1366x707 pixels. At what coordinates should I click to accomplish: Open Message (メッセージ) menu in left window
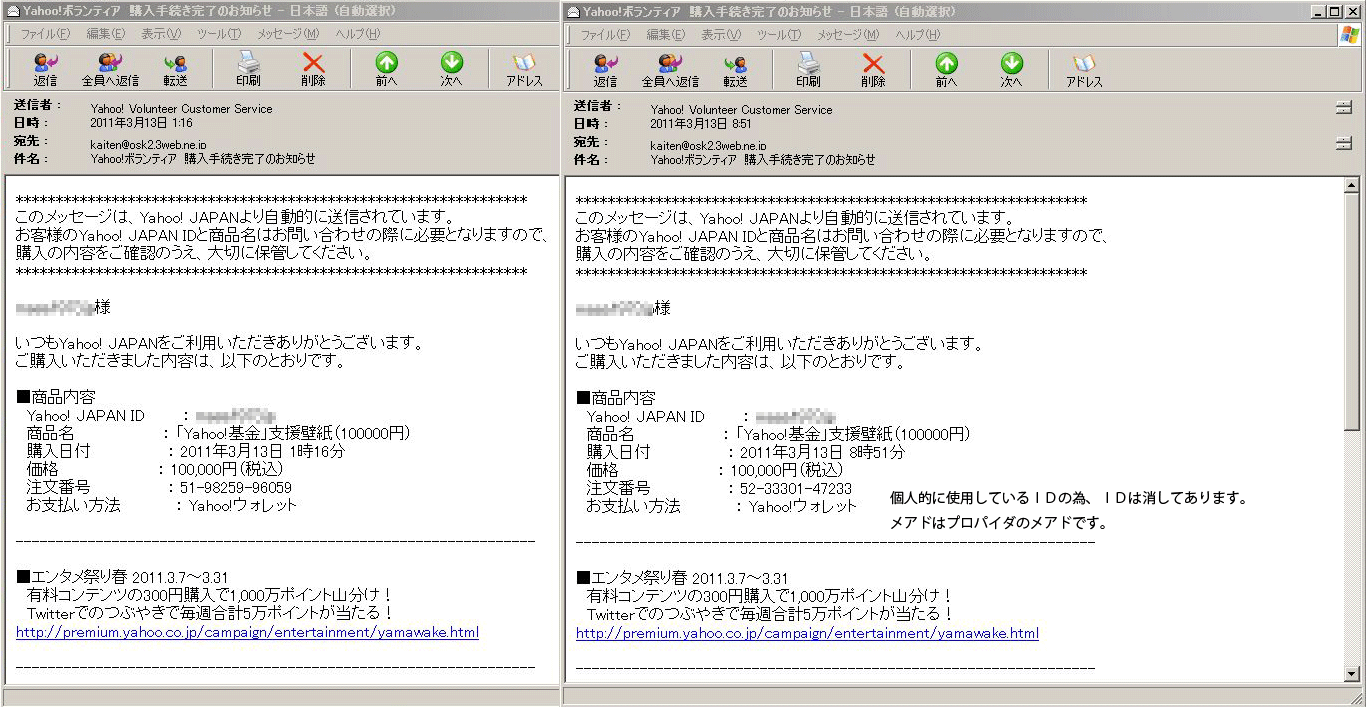(288, 34)
